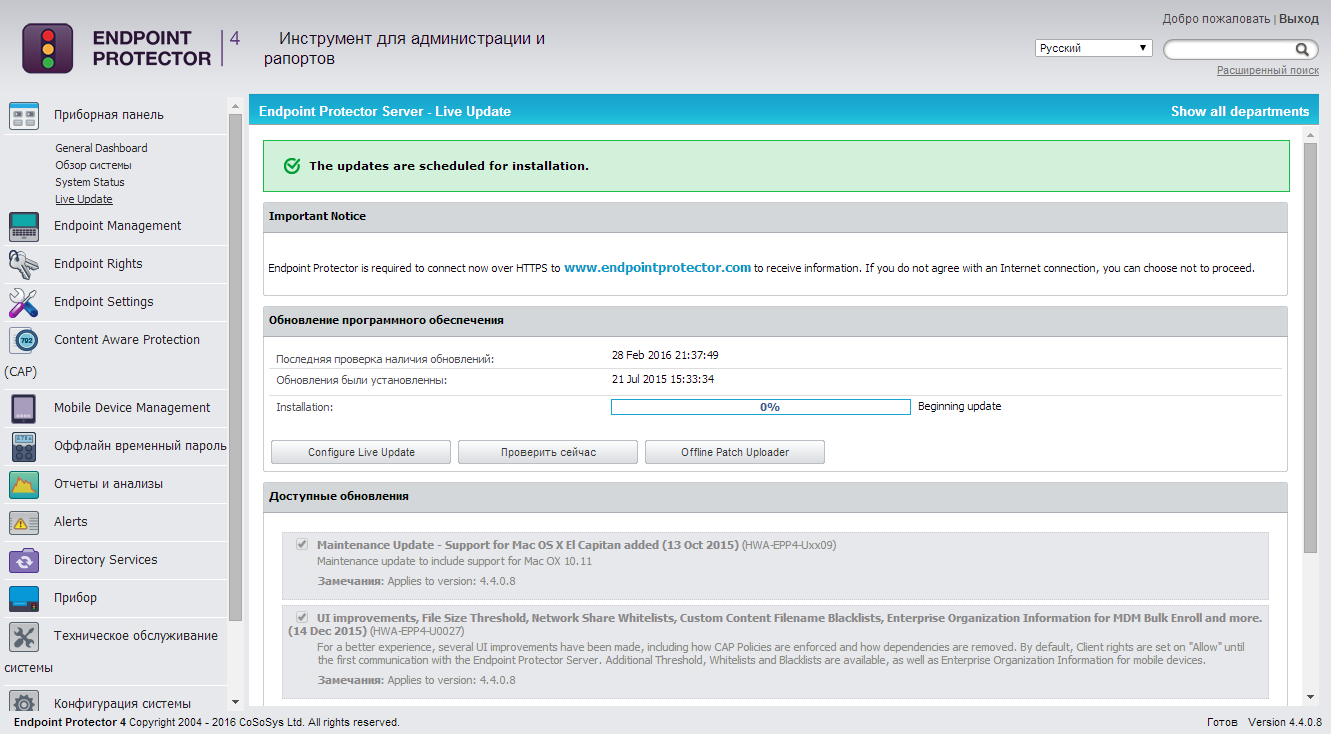Click the sidebar vertical scrollbar thumb
The width and height of the screenshot is (1331, 734).
[236, 367]
